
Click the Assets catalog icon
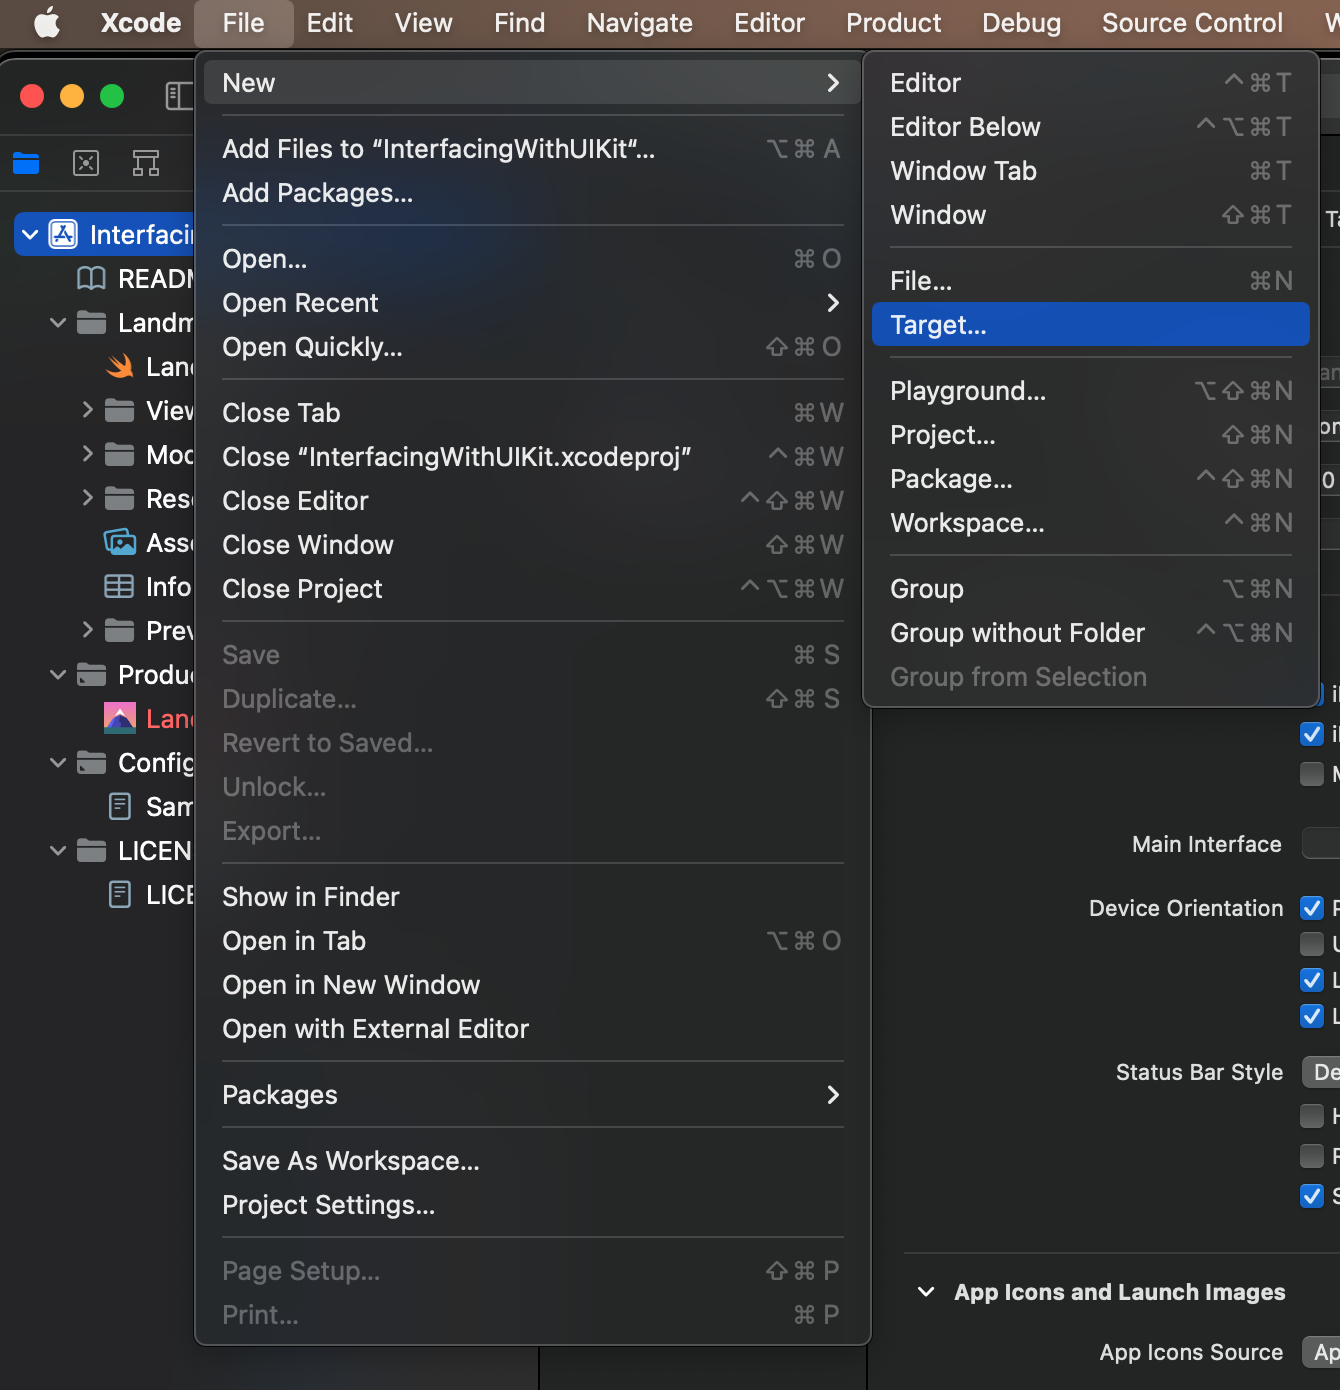pos(120,542)
